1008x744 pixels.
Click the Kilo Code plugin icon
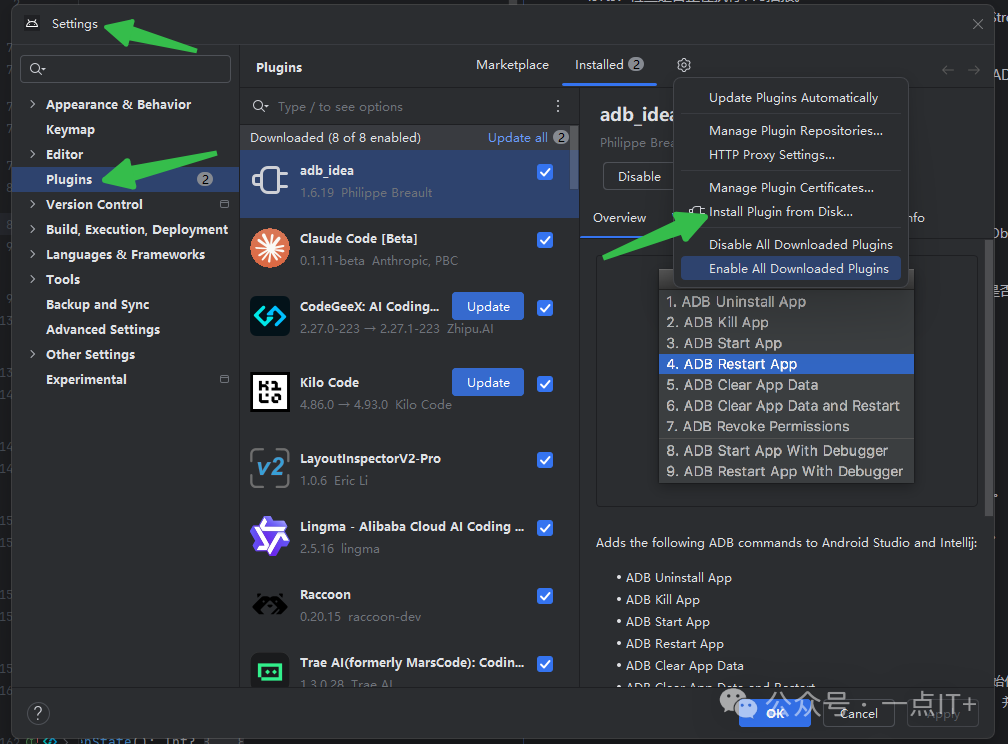pyautogui.click(x=269, y=392)
